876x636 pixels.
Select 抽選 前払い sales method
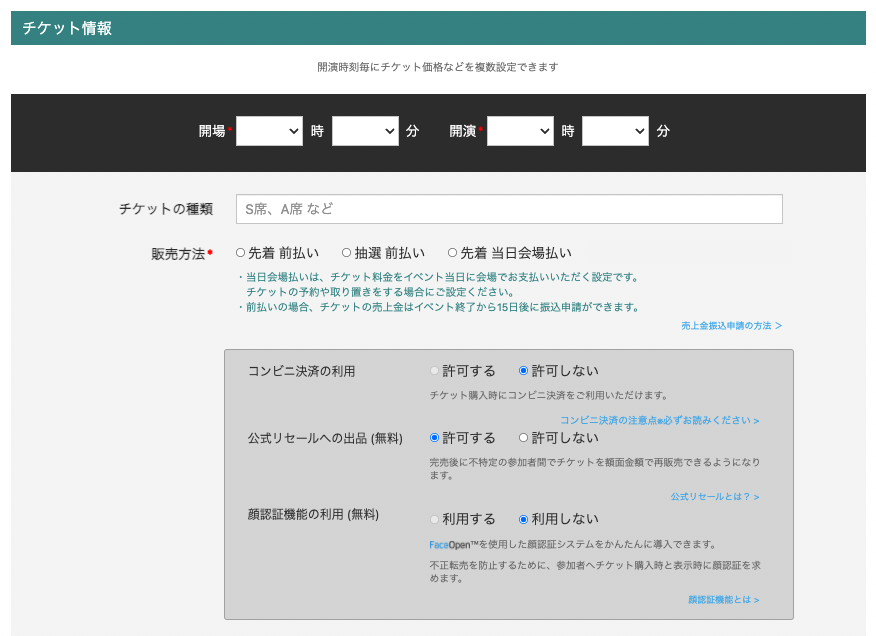click(x=346, y=253)
